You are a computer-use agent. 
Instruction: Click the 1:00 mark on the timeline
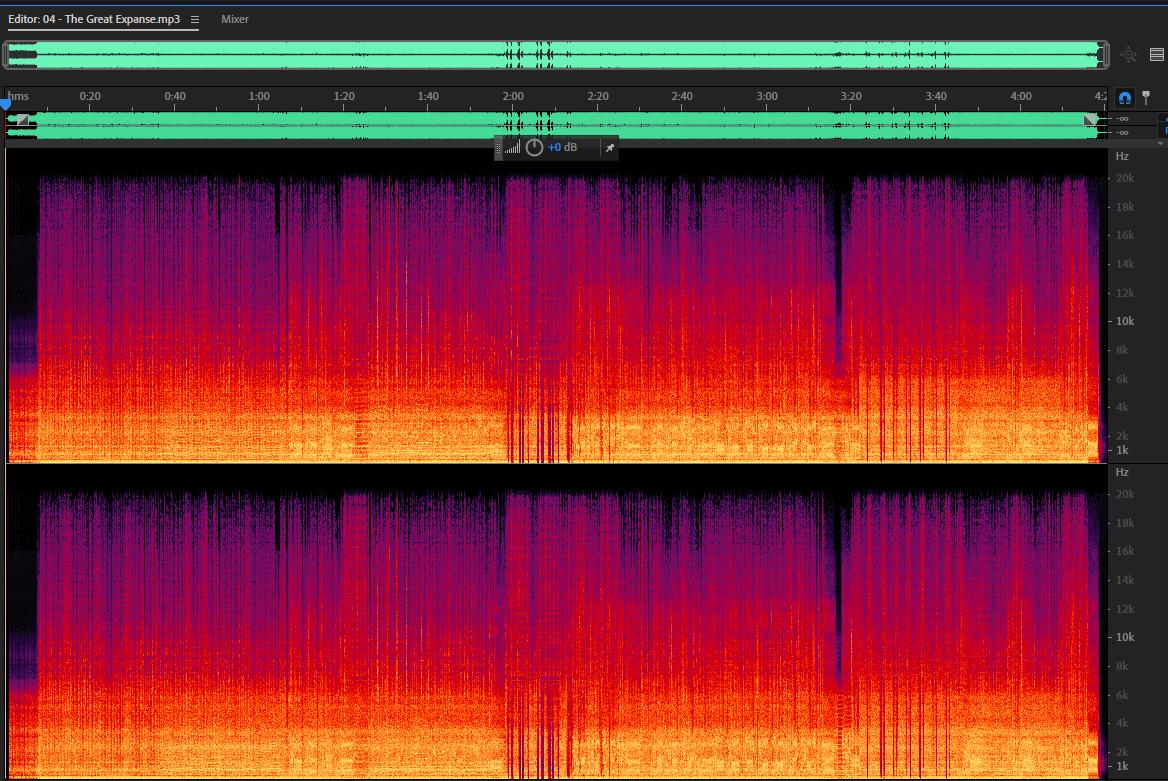point(258,96)
